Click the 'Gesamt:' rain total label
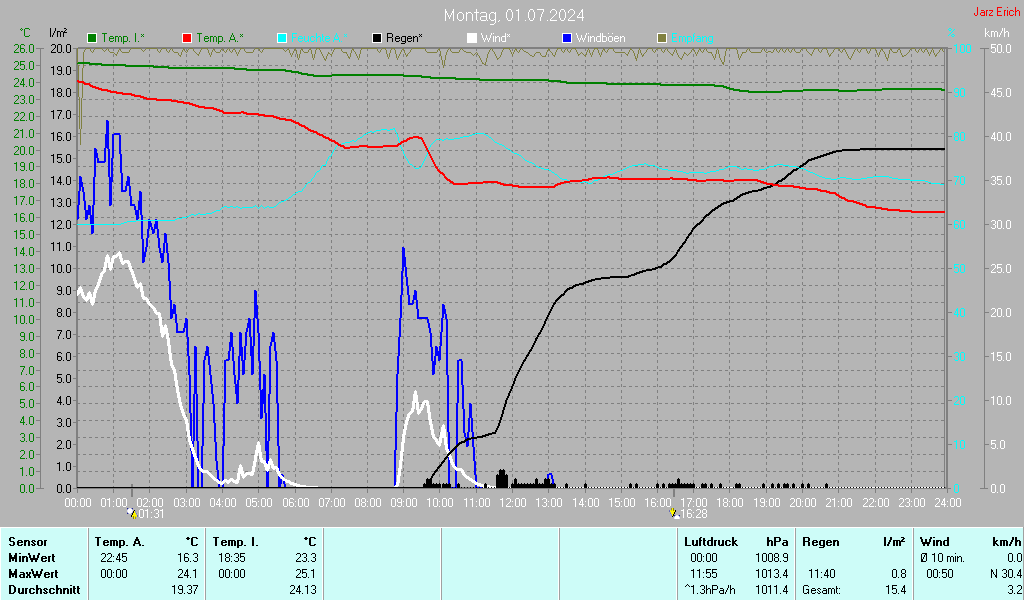1024x600 pixels. (x=822, y=590)
